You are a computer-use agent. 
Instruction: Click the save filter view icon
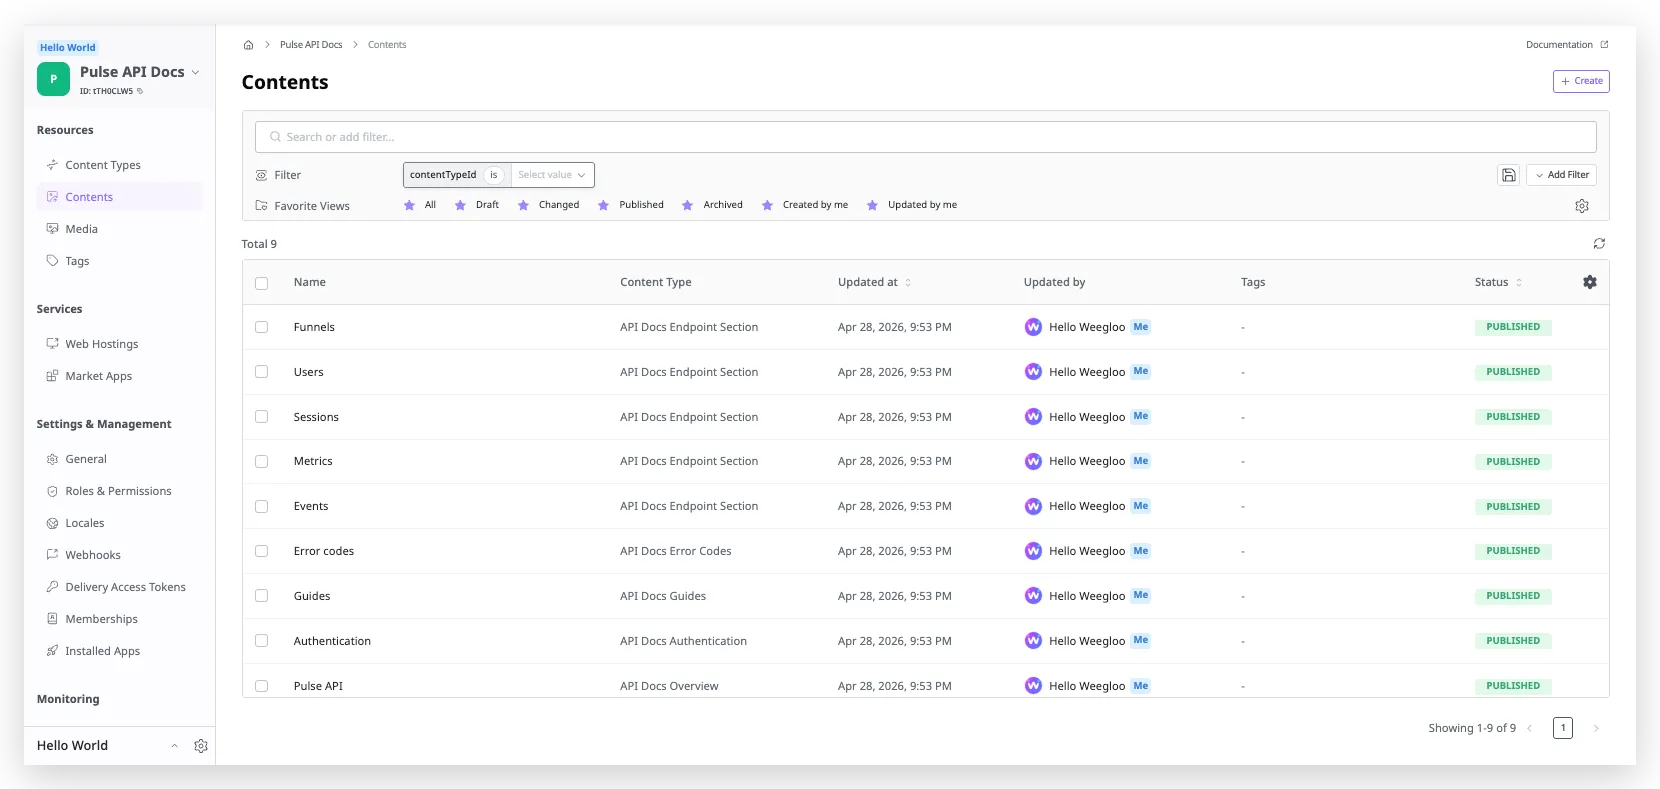click(1508, 175)
